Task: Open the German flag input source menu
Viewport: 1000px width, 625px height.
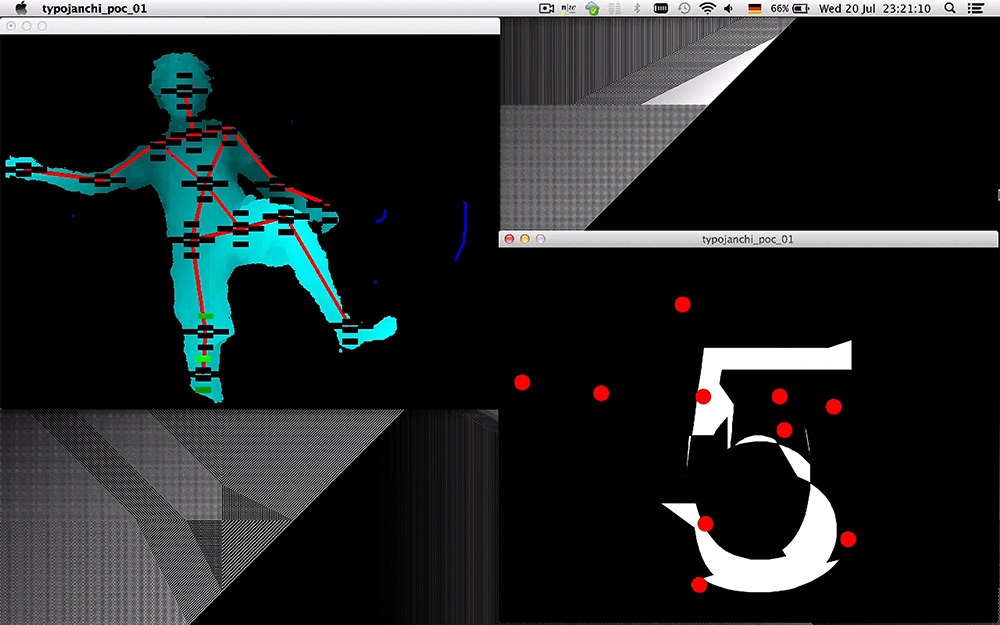Action: (x=755, y=8)
